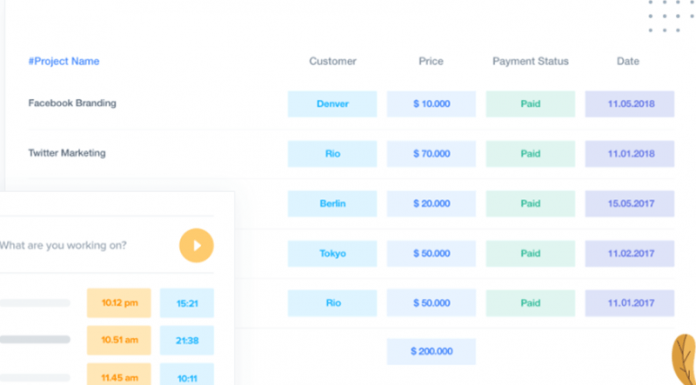Select the 10.12 pm time entry
The image size is (696, 385).
[x=119, y=303]
